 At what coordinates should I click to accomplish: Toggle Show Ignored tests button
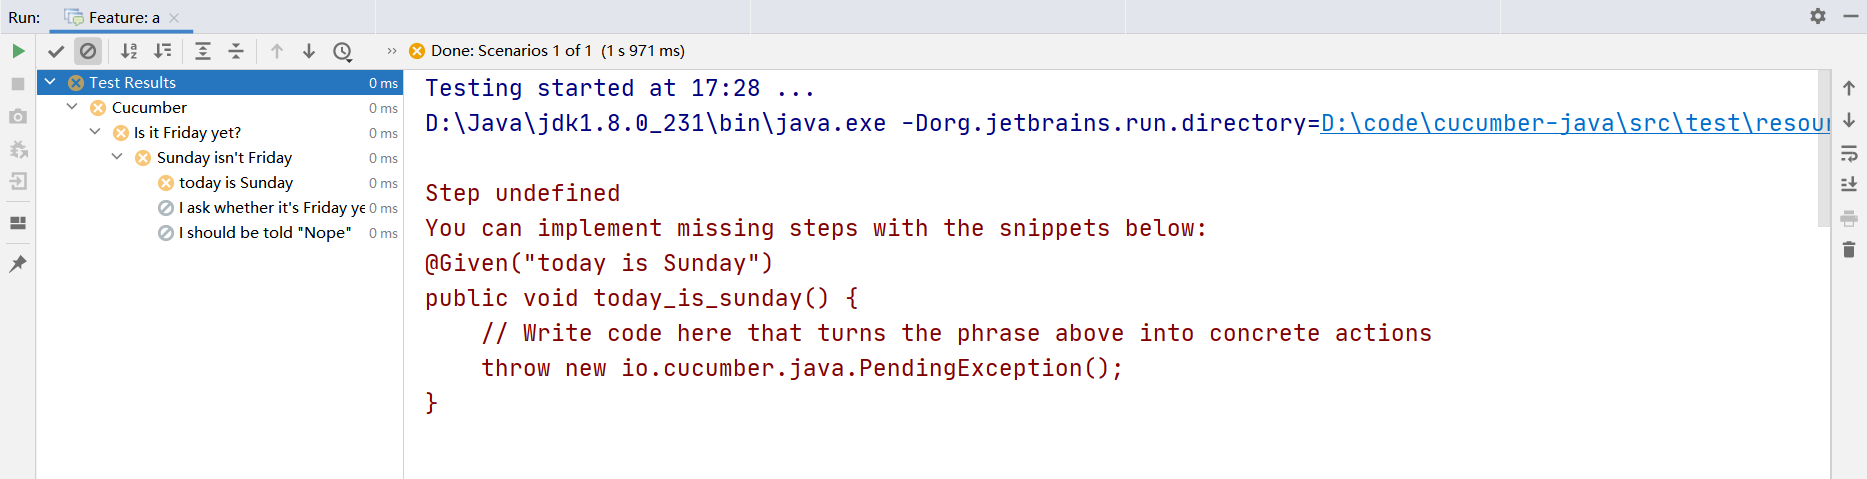(x=88, y=51)
